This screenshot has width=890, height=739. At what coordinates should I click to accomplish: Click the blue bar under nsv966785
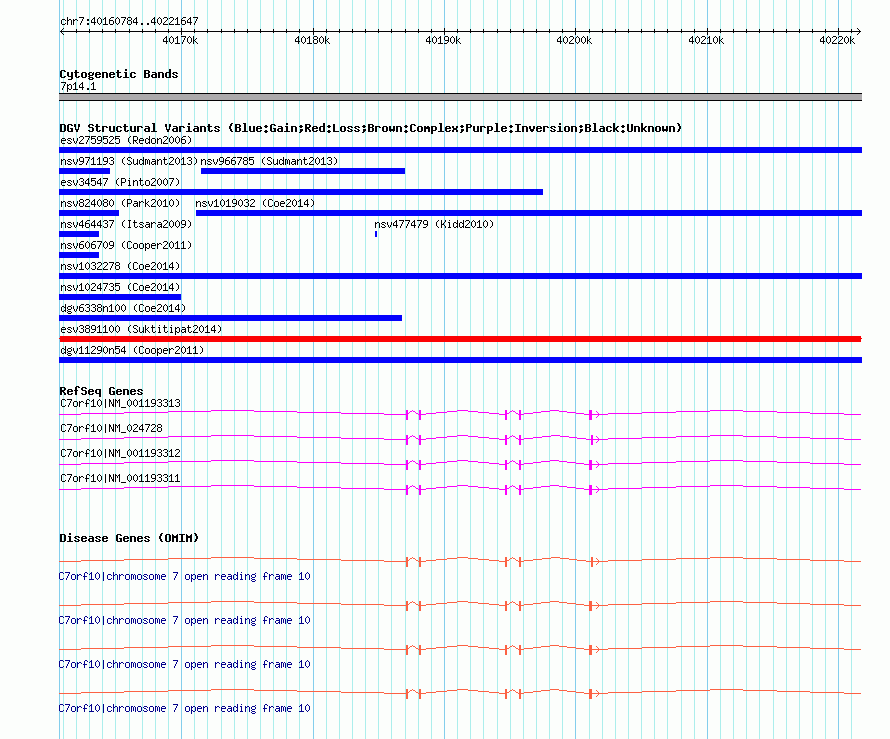(303, 171)
